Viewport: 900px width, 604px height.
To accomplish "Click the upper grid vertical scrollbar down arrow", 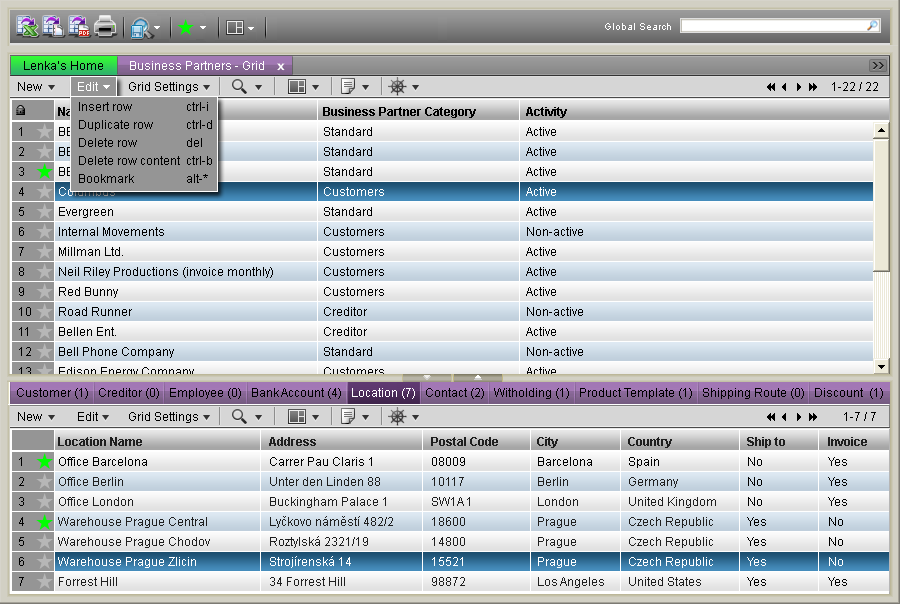I will tap(881, 366).
